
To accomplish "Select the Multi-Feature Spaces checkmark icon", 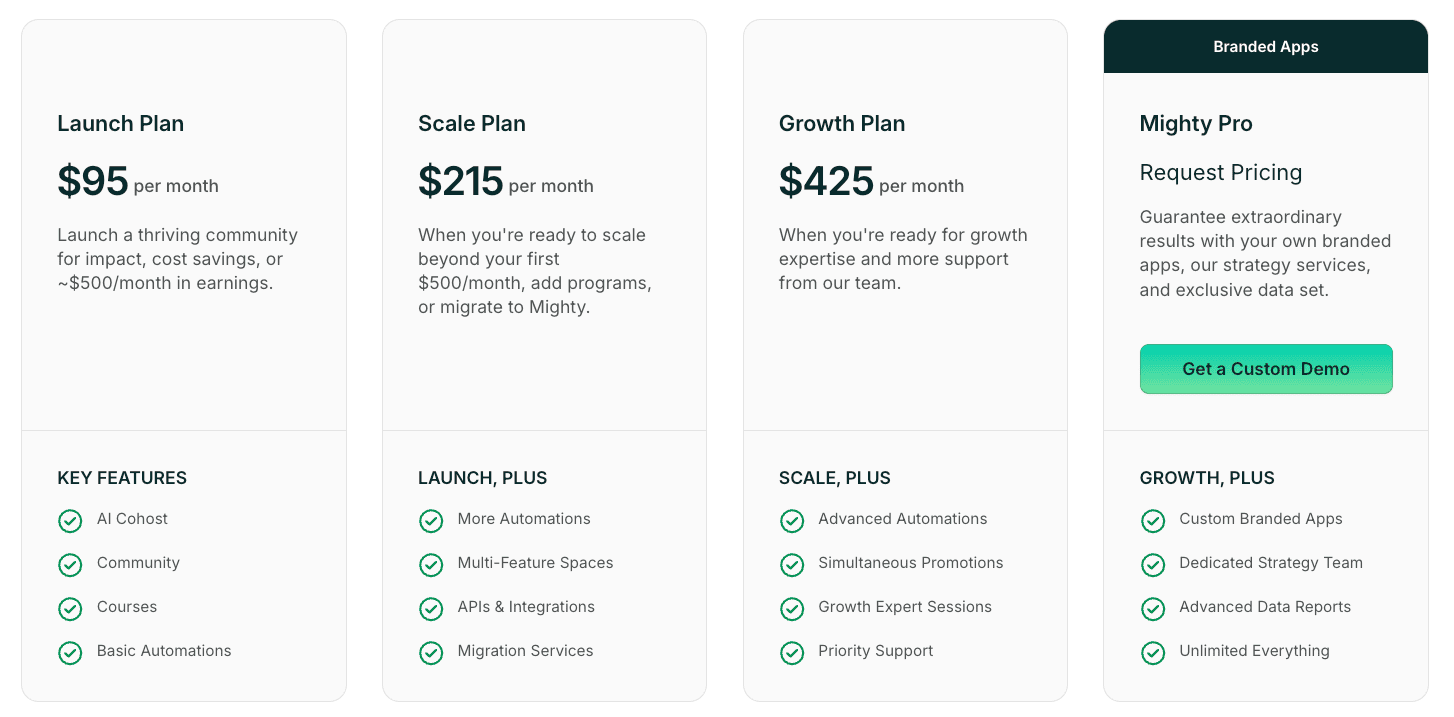I will click(431, 564).
